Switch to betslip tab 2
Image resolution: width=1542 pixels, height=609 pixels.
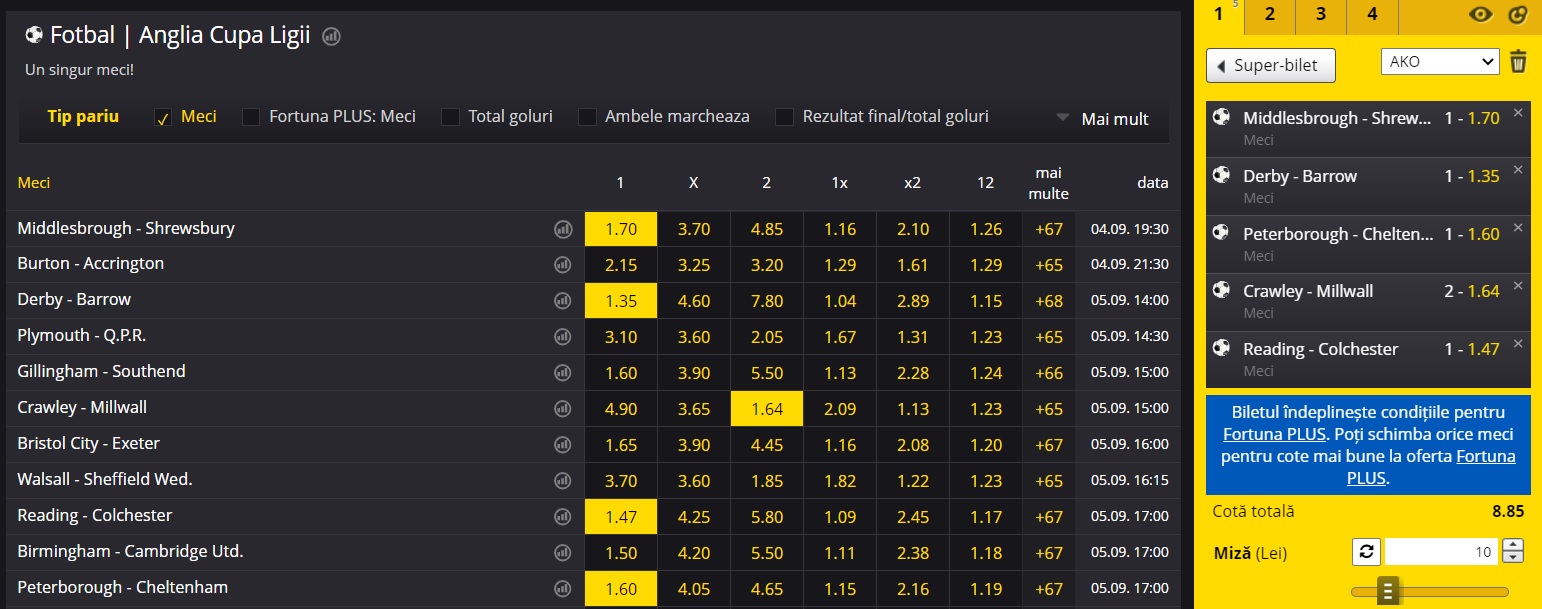pyautogui.click(x=1269, y=15)
